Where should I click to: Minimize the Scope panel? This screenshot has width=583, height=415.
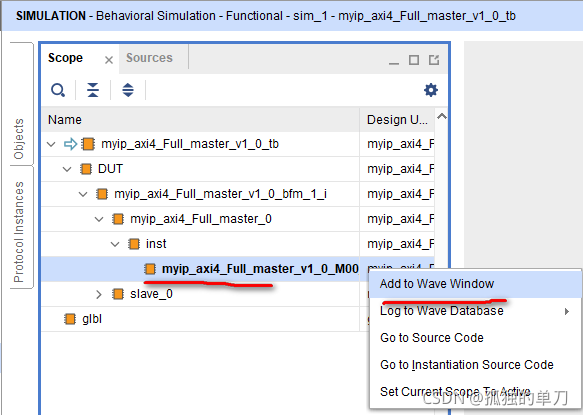coord(394,61)
